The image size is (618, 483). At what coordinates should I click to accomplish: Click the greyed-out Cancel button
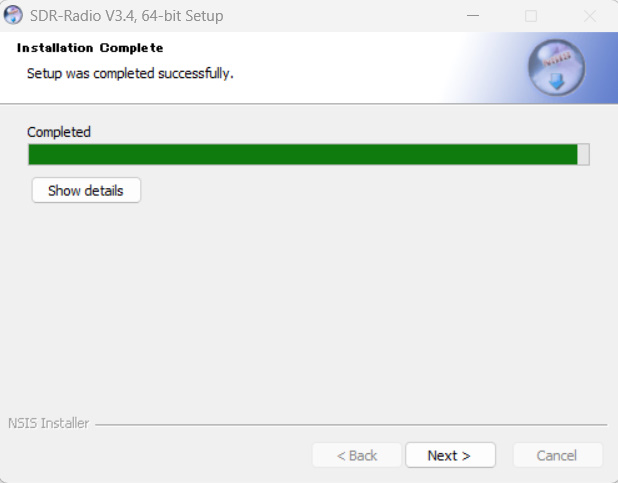tap(557, 455)
